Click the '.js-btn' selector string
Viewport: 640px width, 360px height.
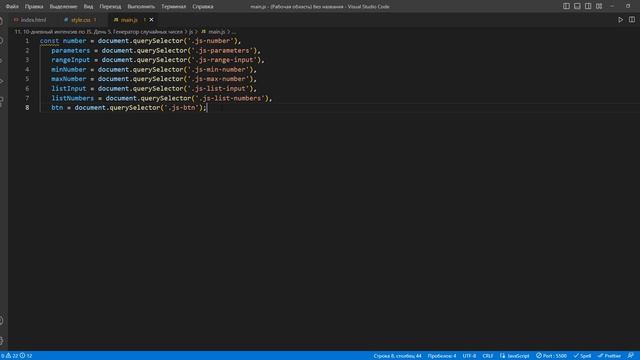click(x=182, y=108)
